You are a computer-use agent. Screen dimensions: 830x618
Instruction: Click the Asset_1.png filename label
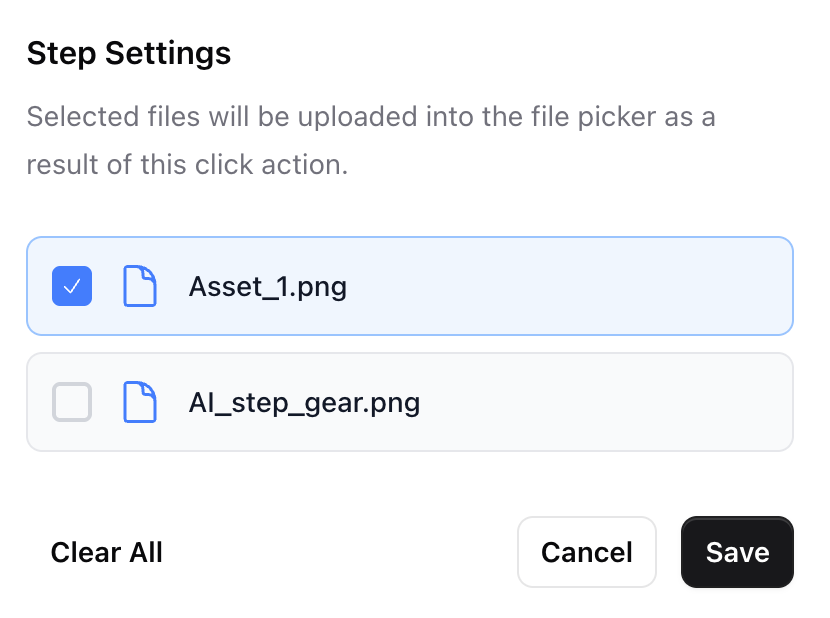tap(268, 286)
